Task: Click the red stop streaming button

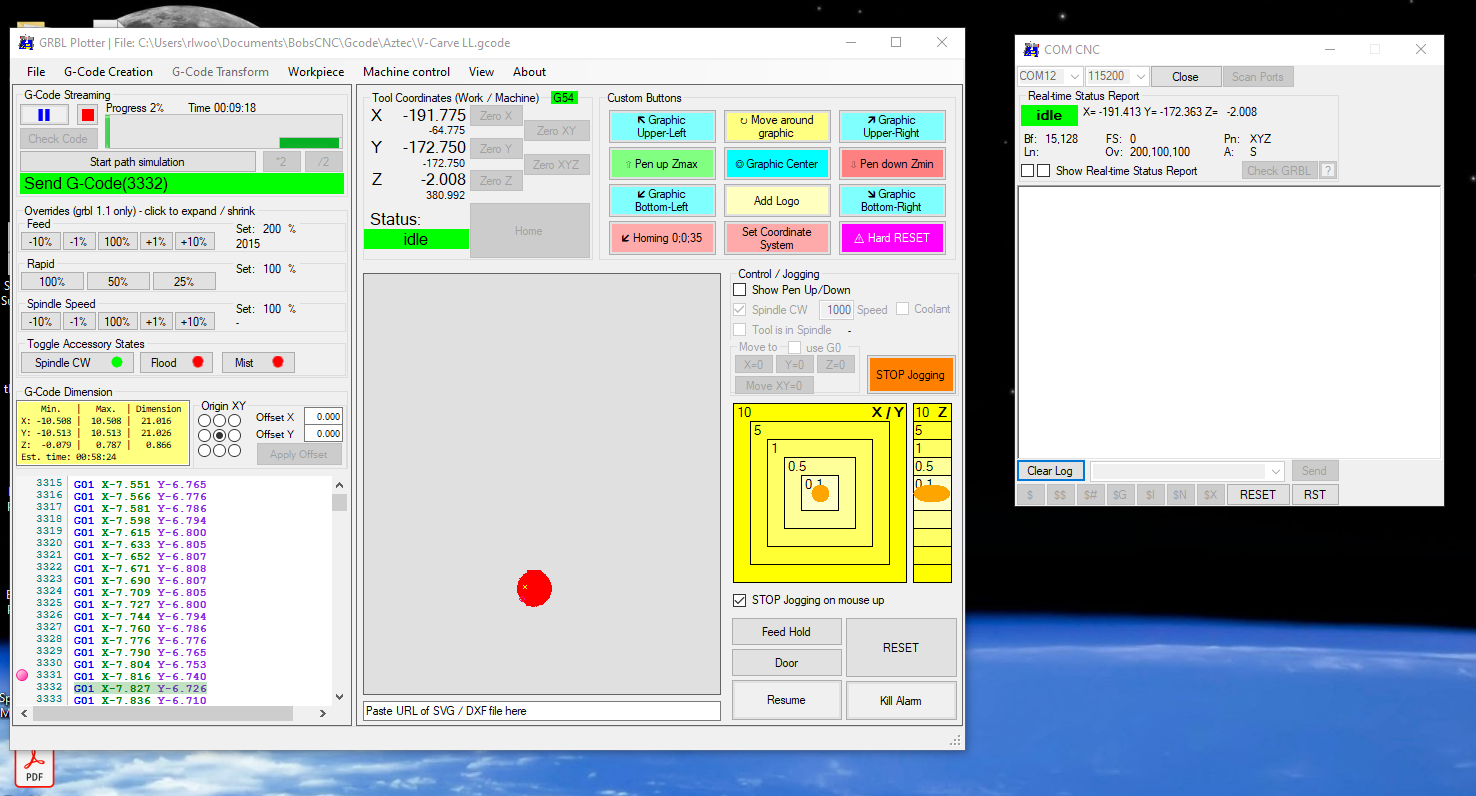Action: pos(87,115)
